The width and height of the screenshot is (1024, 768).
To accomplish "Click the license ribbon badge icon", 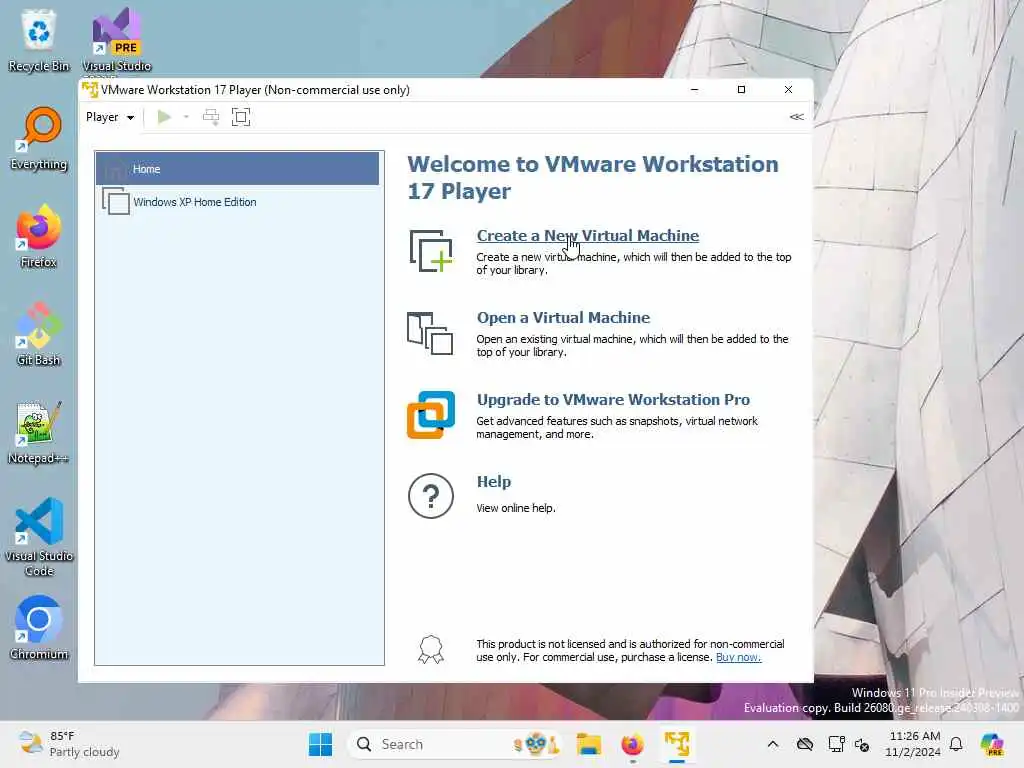I will tap(431, 650).
